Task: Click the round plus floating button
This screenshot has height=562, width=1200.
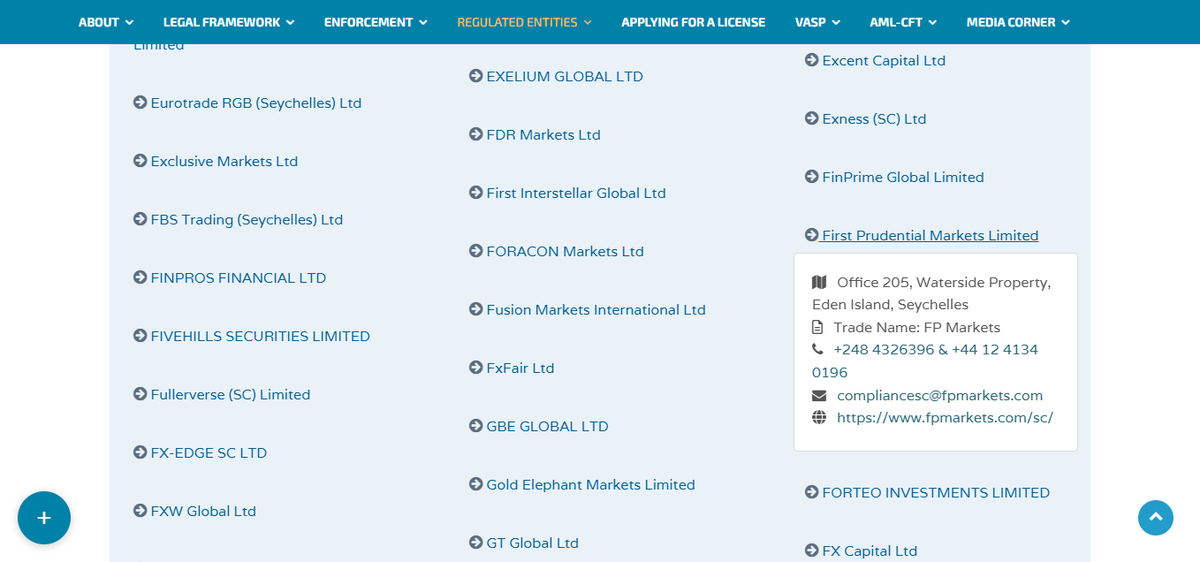Action: 44,518
